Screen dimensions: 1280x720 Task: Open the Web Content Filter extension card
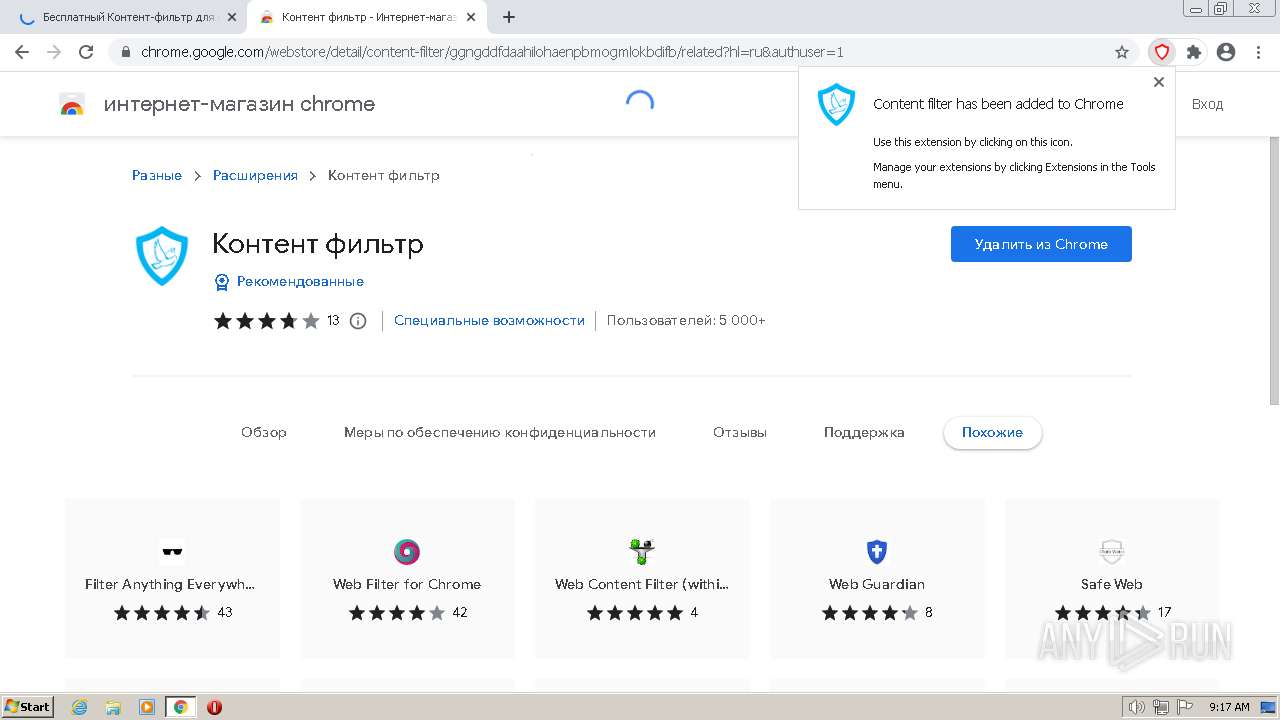pos(642,578)
